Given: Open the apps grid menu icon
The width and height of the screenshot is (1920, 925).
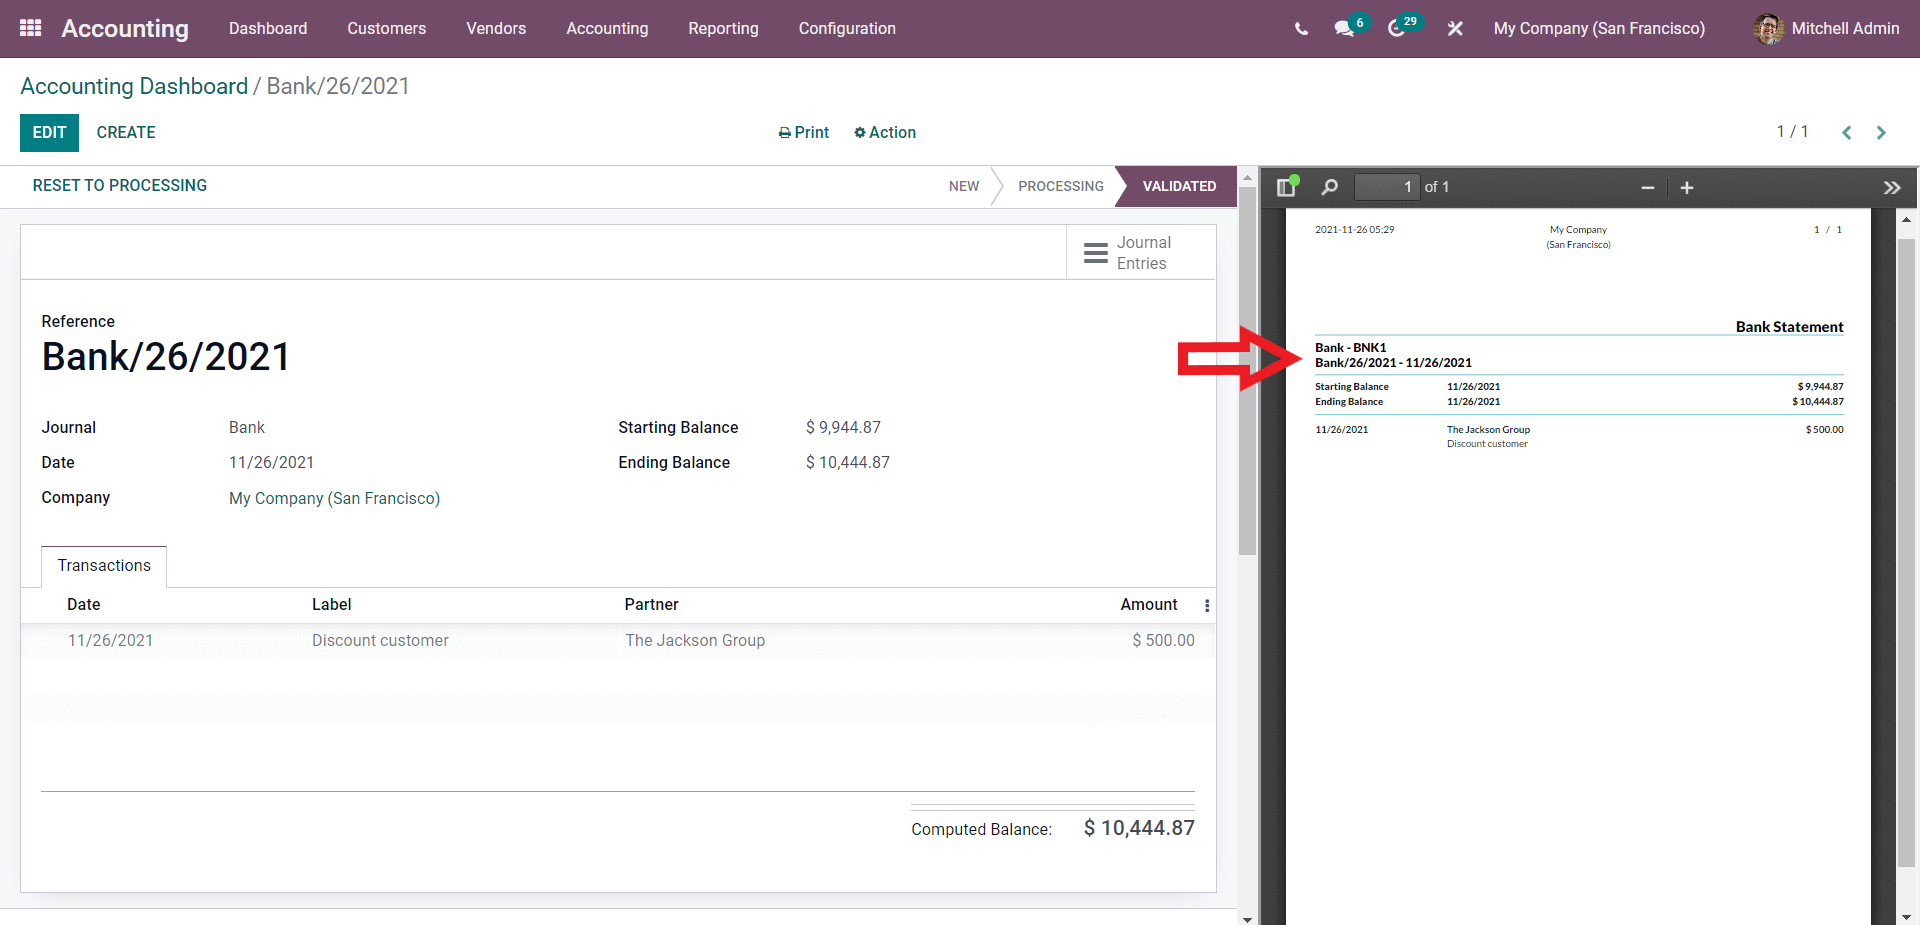Looking at the screenshot, I should [30, 28].
